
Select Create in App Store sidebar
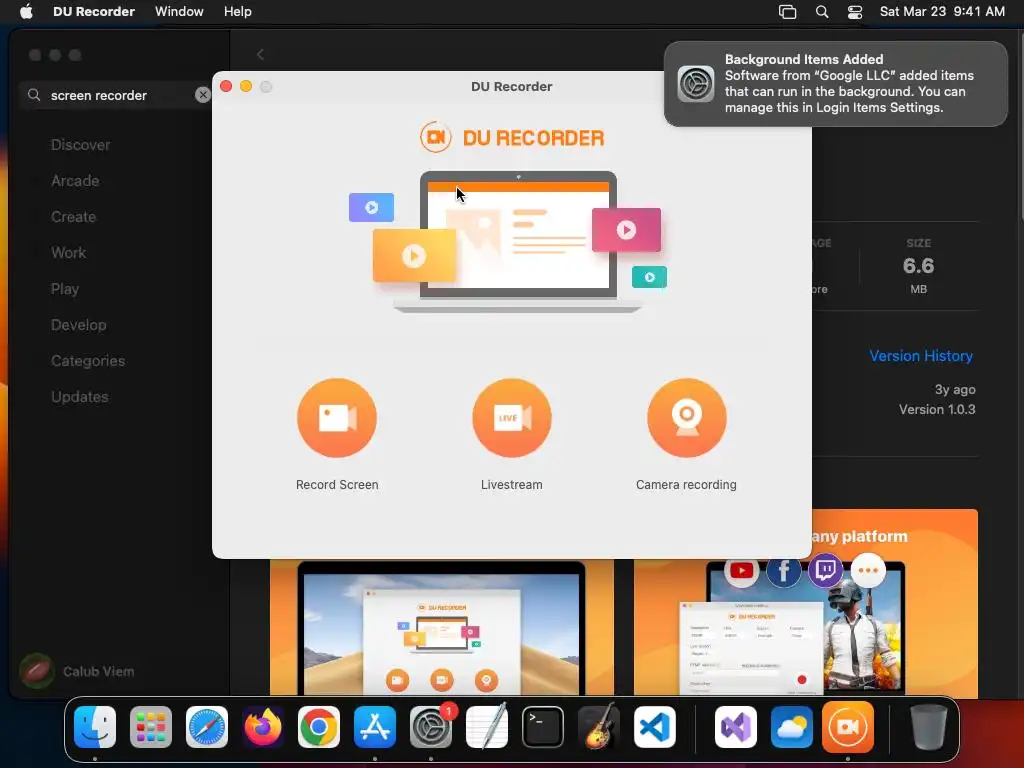[73, 217]
